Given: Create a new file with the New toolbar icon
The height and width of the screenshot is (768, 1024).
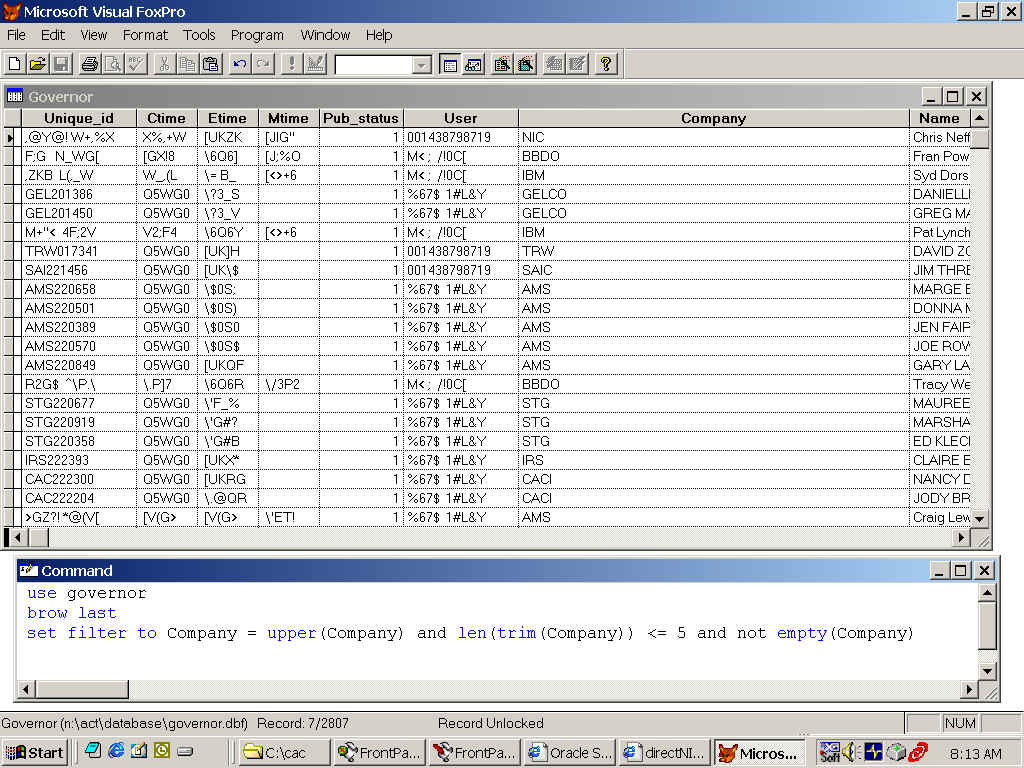Looking at the screenshot, I should [14, 64].
